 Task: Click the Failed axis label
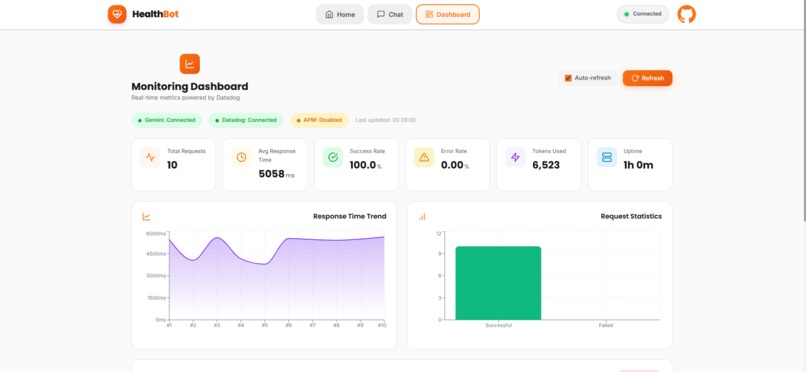point(606,325)
